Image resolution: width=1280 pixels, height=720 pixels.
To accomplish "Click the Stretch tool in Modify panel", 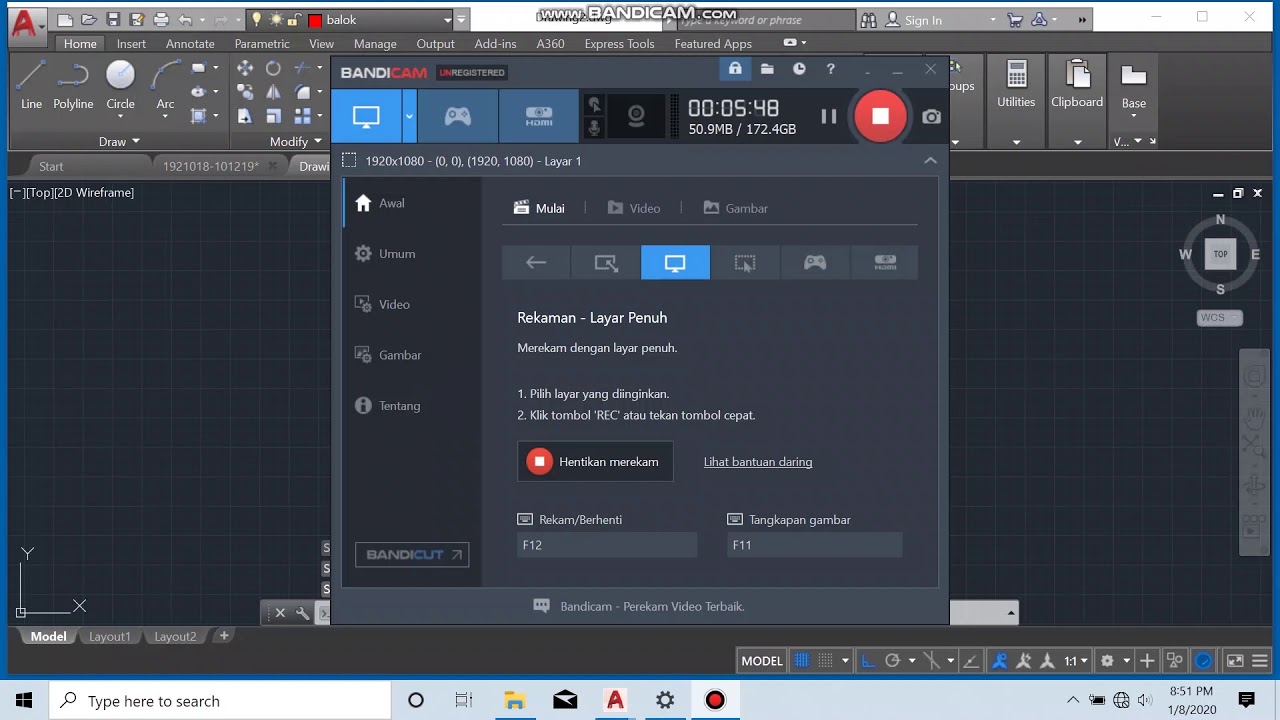I will (245, 116).
